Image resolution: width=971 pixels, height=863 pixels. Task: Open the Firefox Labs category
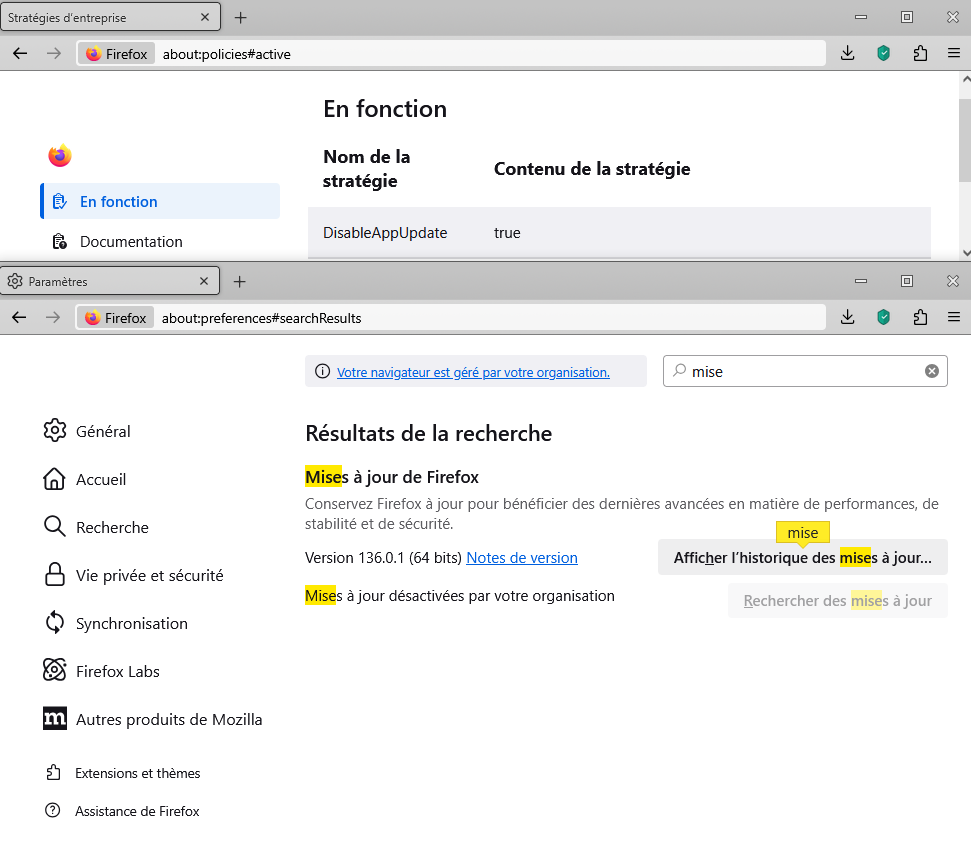click(117, 671)
